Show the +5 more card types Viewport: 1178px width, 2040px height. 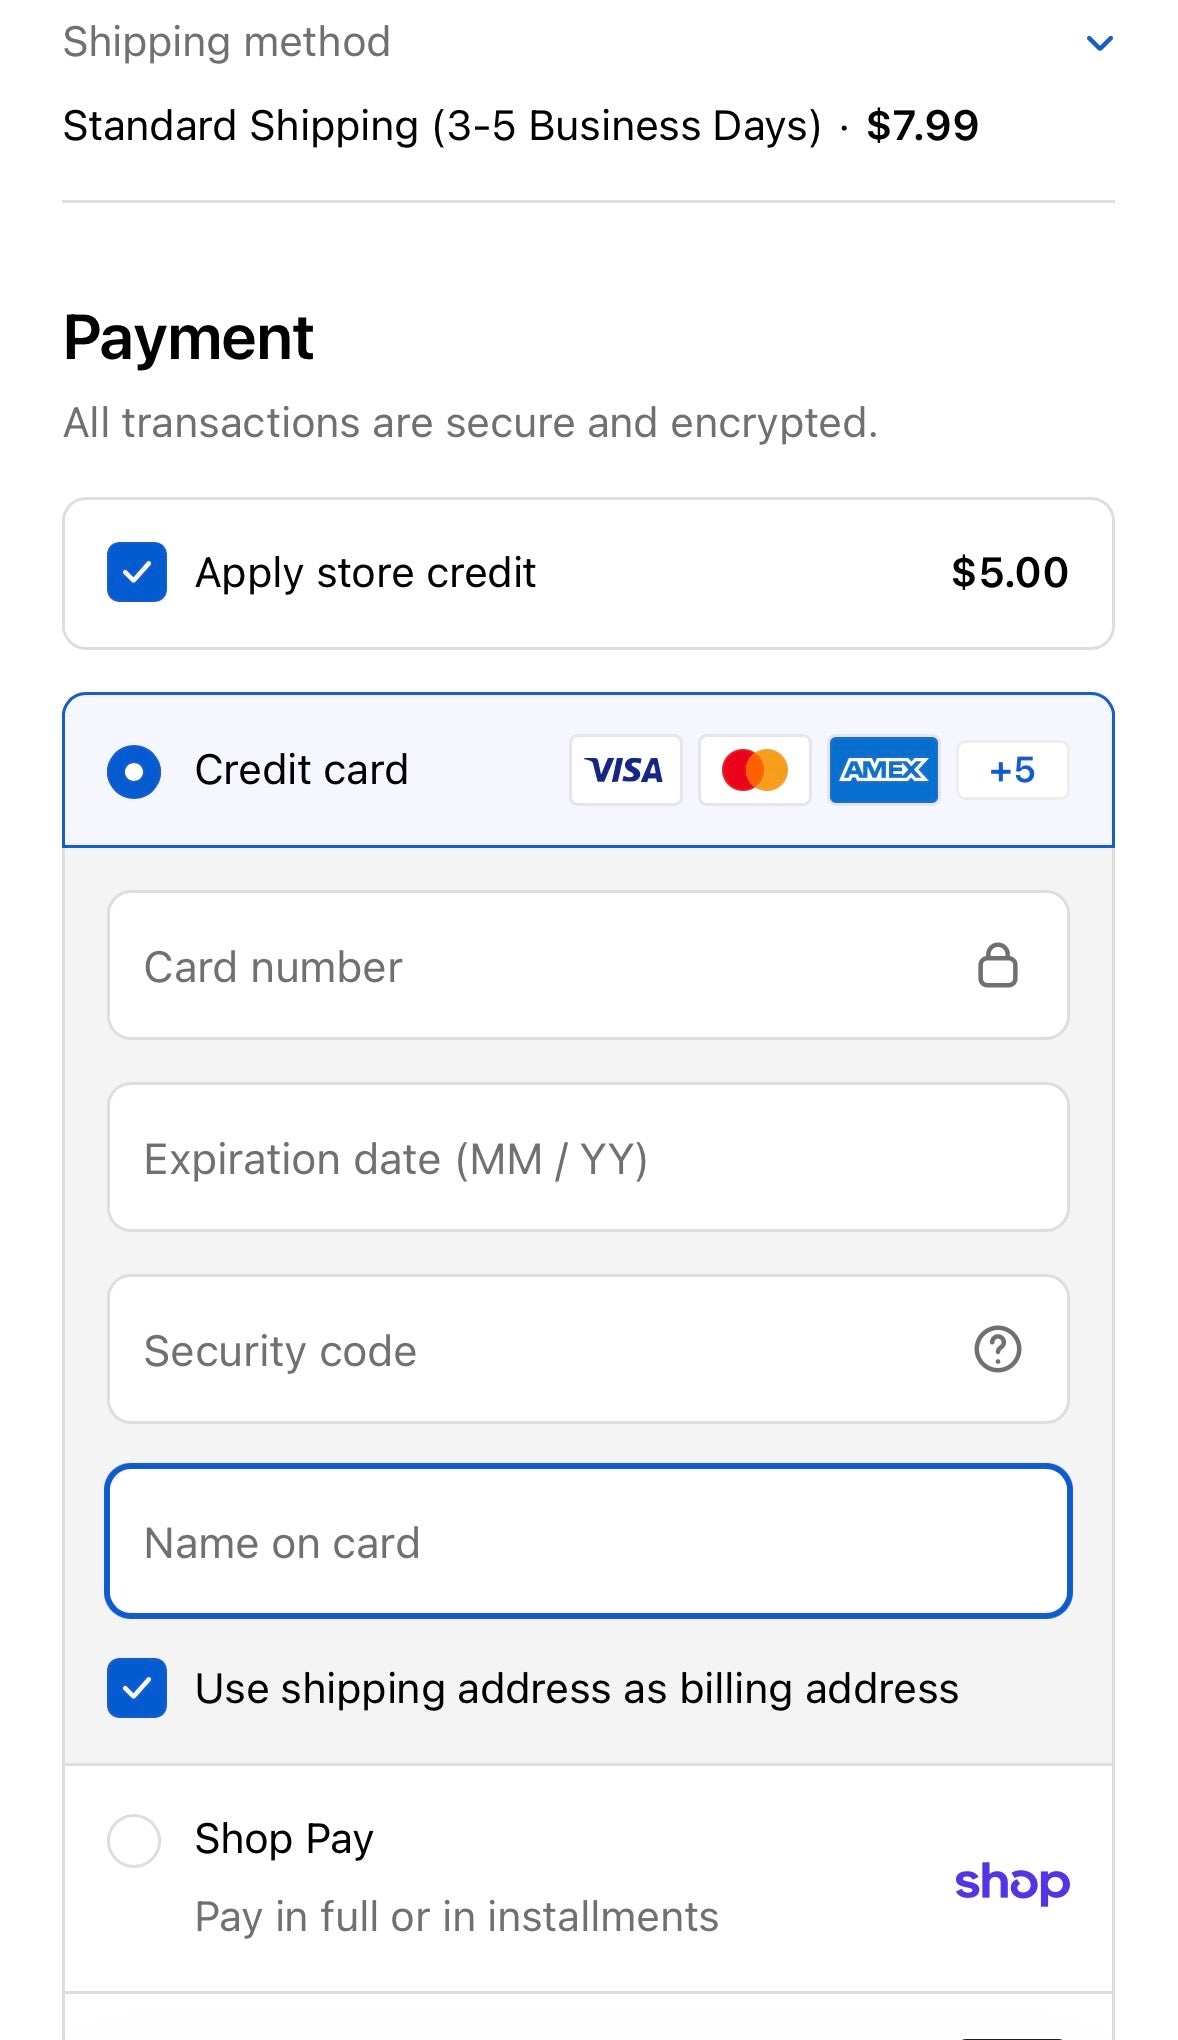tap(1012, 770)
